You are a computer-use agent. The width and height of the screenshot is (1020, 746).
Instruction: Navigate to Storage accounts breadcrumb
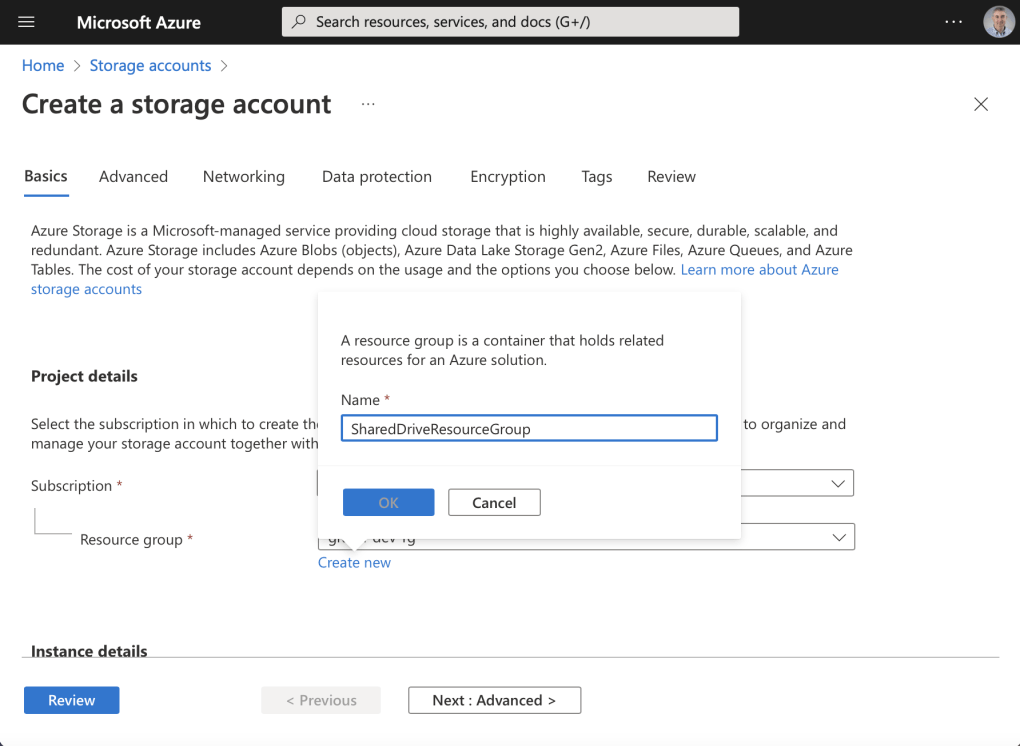(150, 65)
